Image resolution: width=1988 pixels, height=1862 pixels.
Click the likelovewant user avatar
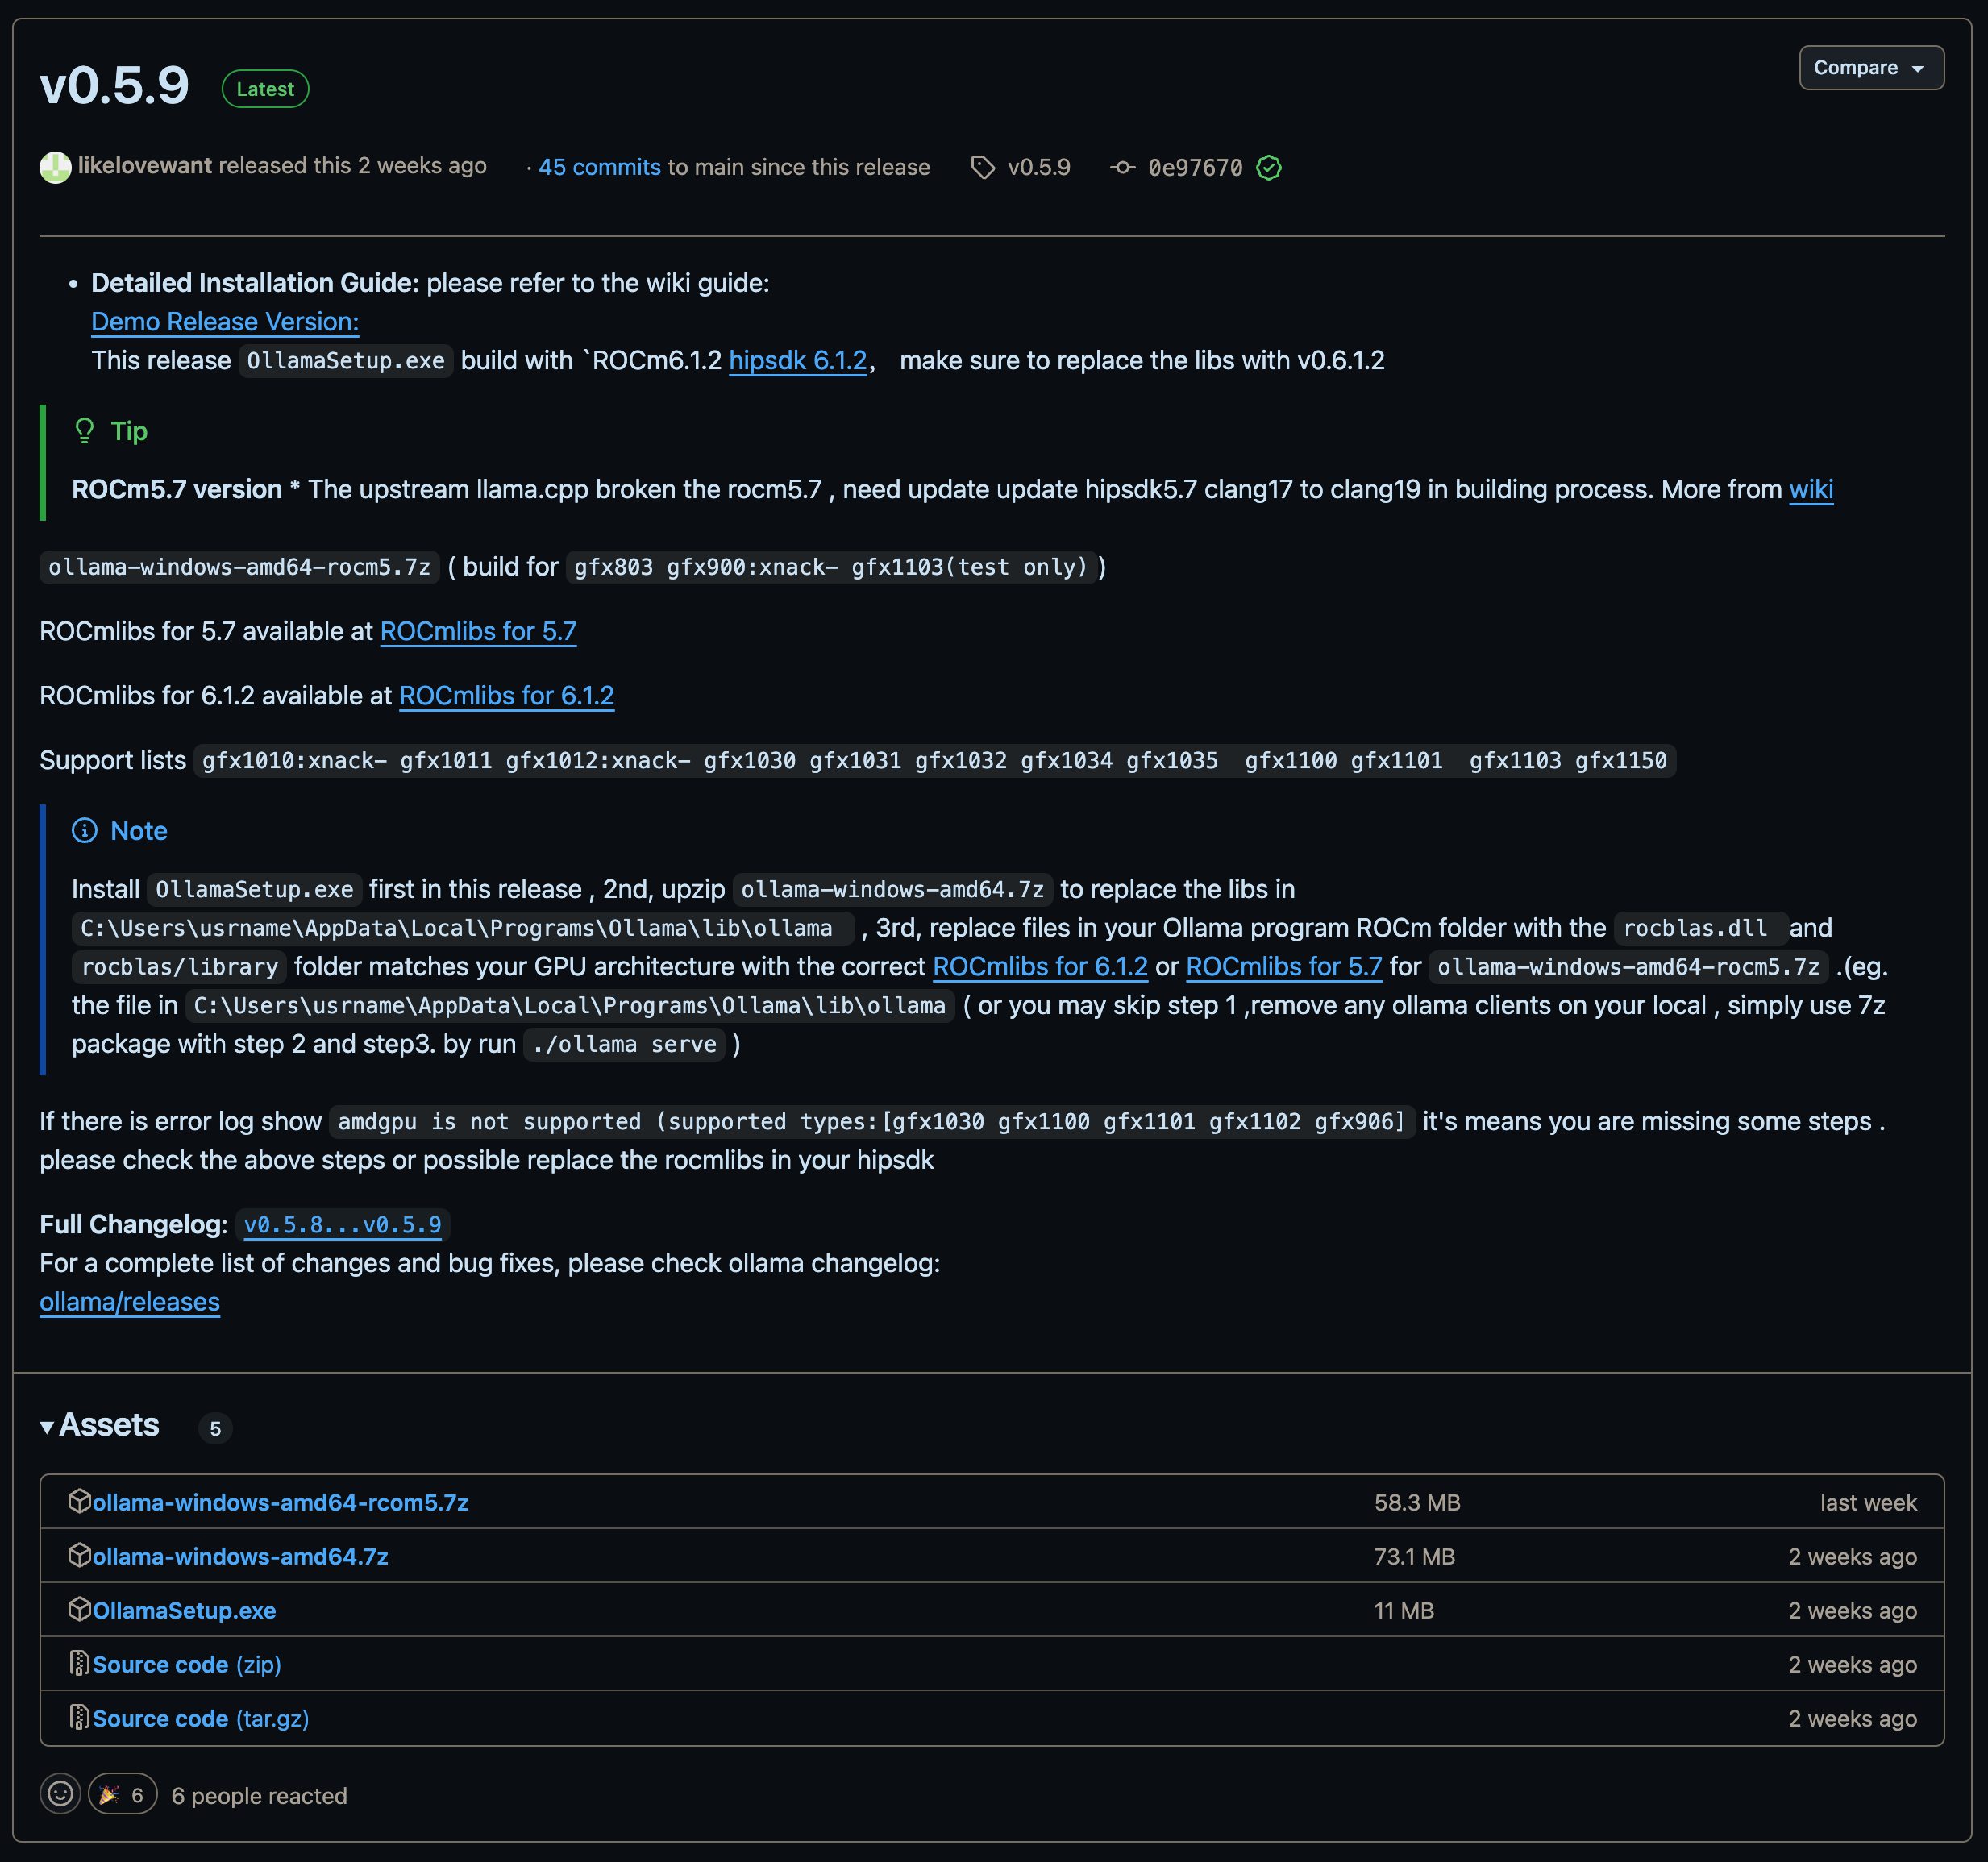[x=55, y=167]
